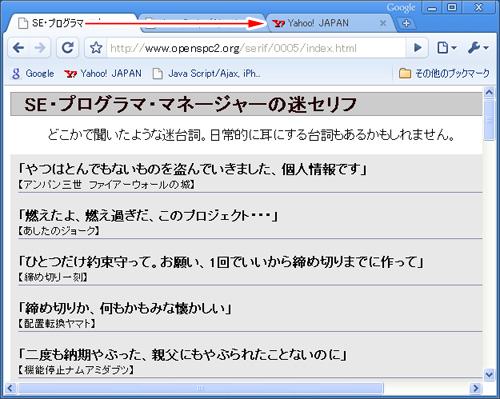The height and width of the screenshot is (399, 500).
Task: Click the quote ひとつだけ約束守って
Action: pos(89,262)
